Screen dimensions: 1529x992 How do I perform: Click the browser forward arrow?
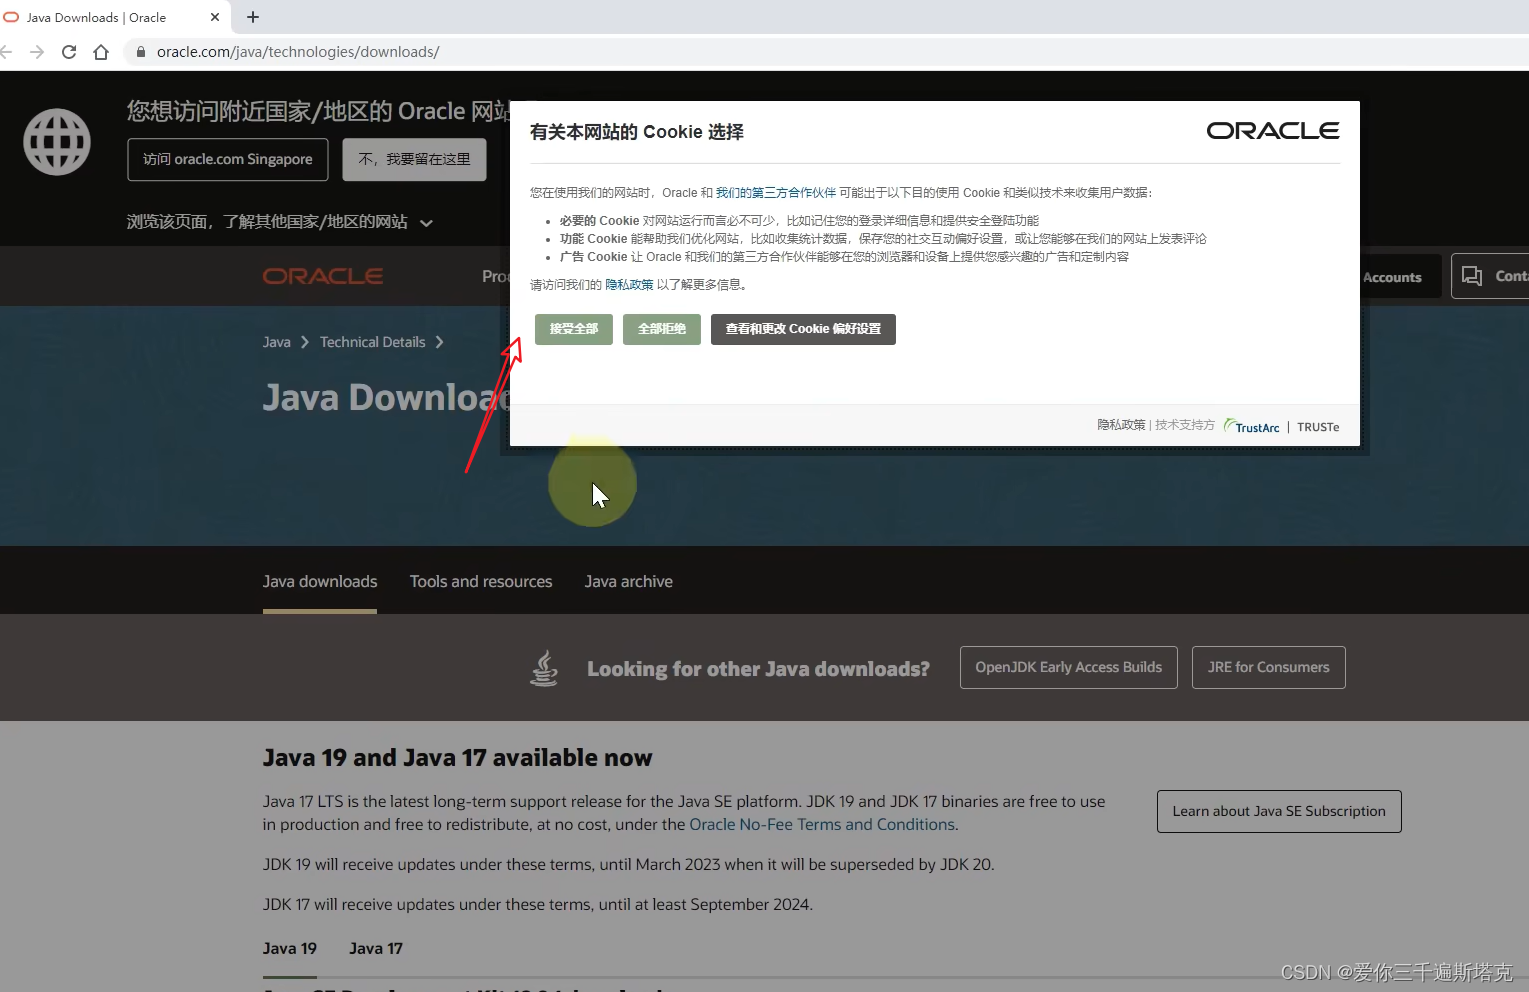point(37,52)
